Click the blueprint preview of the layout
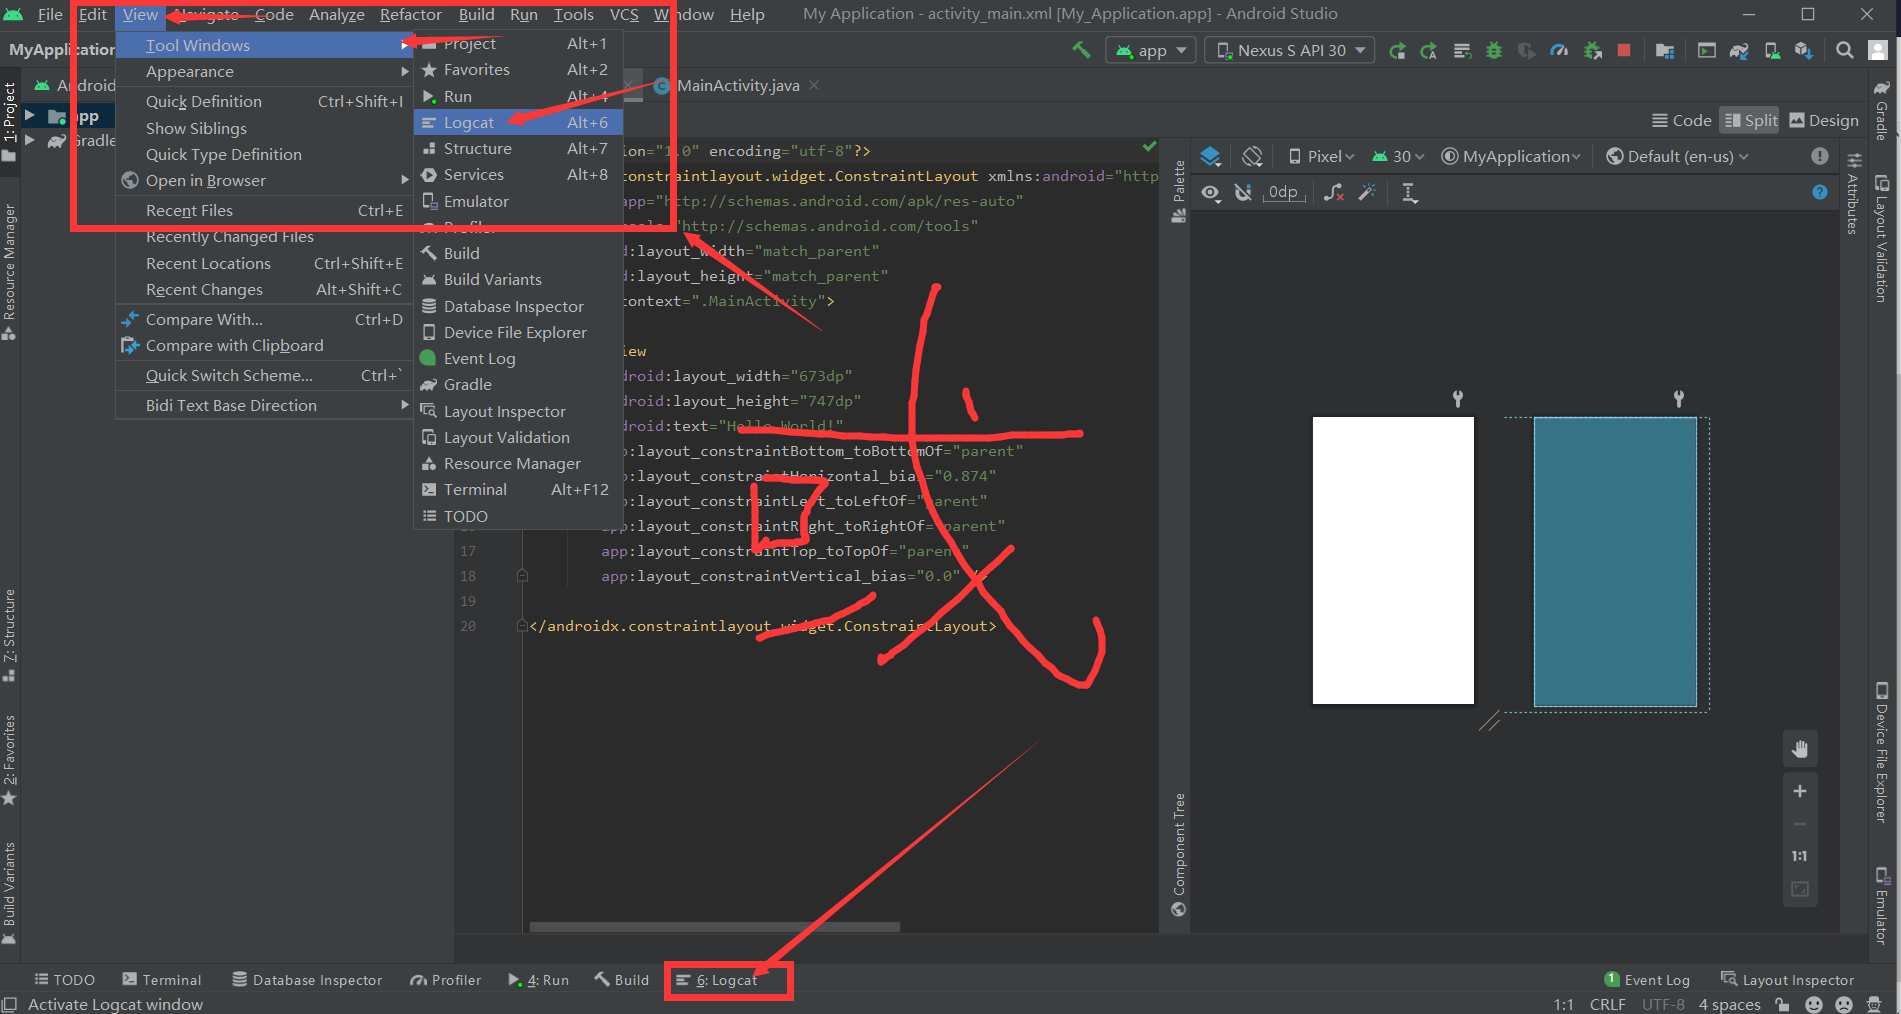The width and height of the screenshot is (1901, 1014). (x=1615, y=562)
